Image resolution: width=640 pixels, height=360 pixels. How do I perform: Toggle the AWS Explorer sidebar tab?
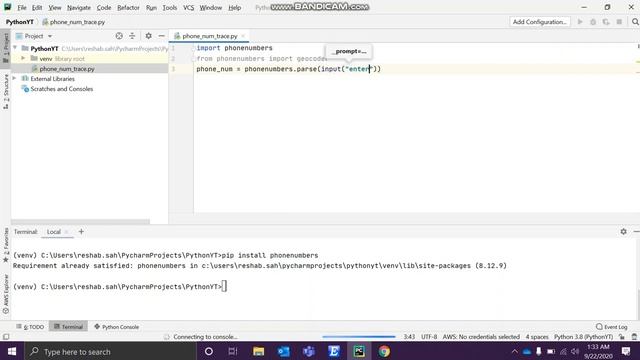point(5,294)
